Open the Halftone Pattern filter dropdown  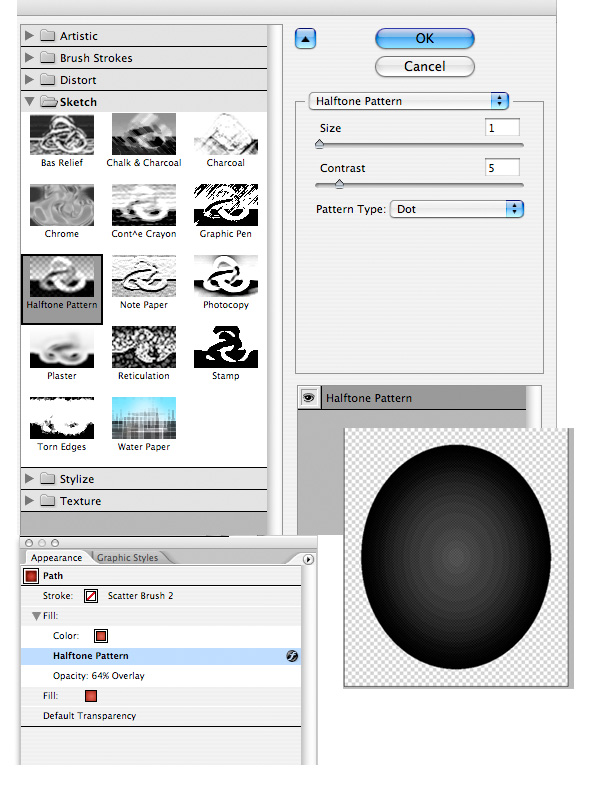click(409, 101)
